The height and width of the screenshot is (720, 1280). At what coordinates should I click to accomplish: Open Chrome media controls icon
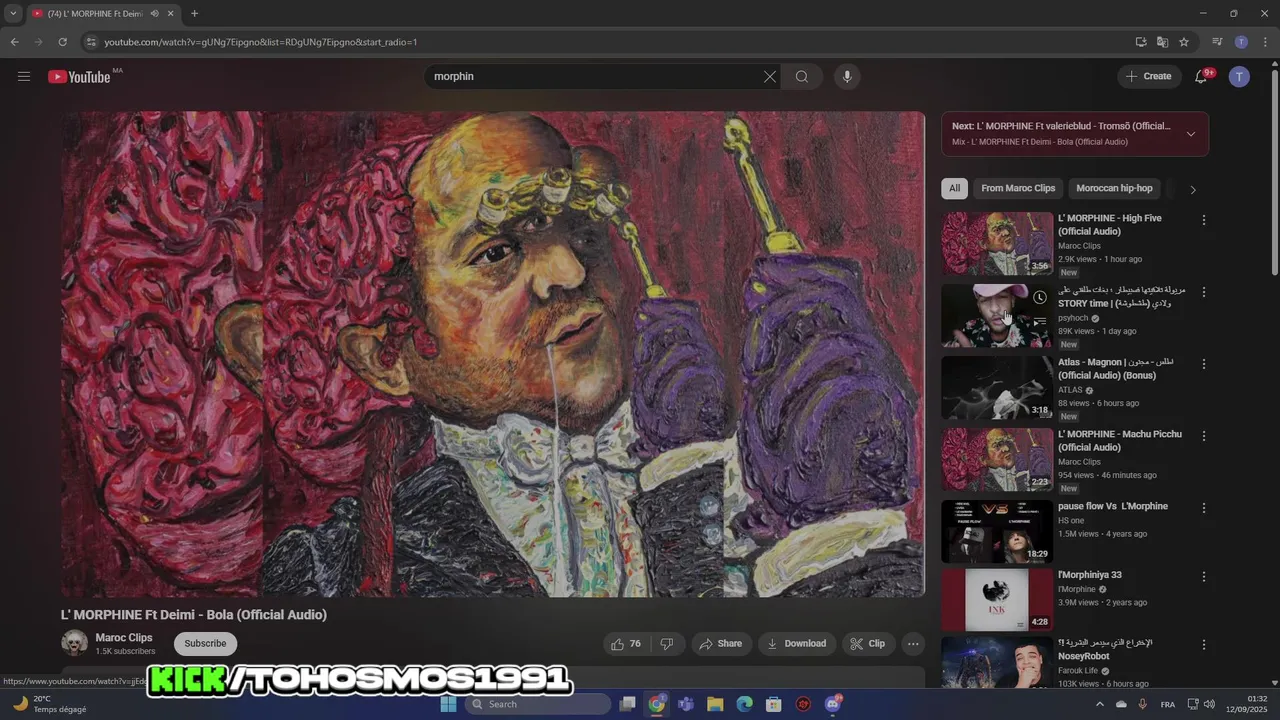(x=1217, y=42)
